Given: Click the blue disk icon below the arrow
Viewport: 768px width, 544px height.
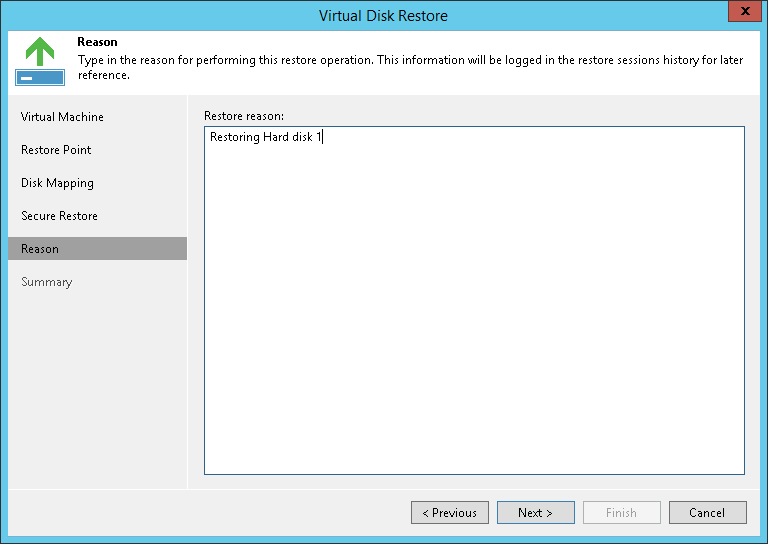Looking at the screenshot, I should coord(40,77).
